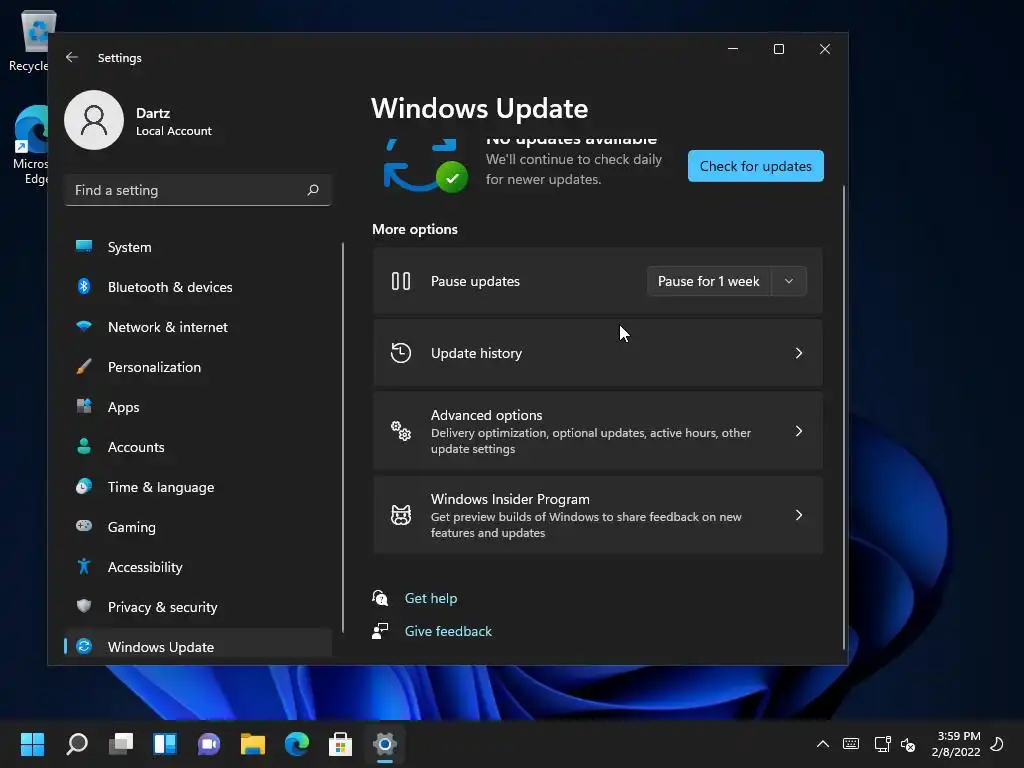This screenshot has width=1024, height=768.
Task: Click the sidebar scrollbar
Action: coord(343,438)
